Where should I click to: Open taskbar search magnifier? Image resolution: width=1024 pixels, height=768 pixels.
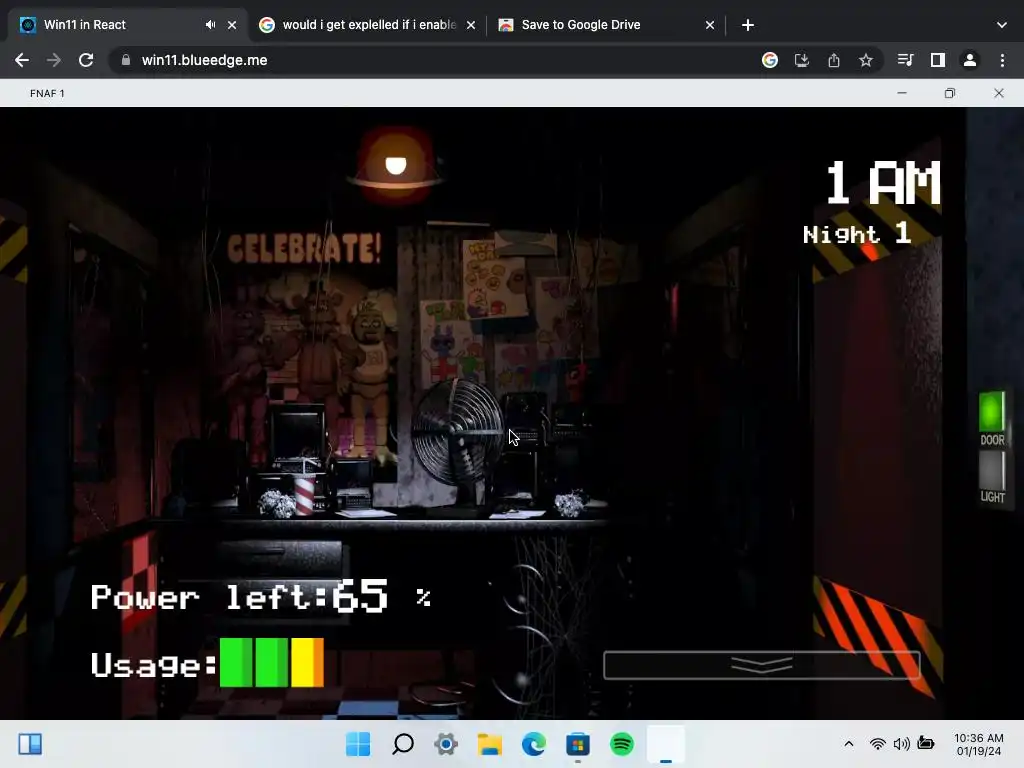(403, 744)
